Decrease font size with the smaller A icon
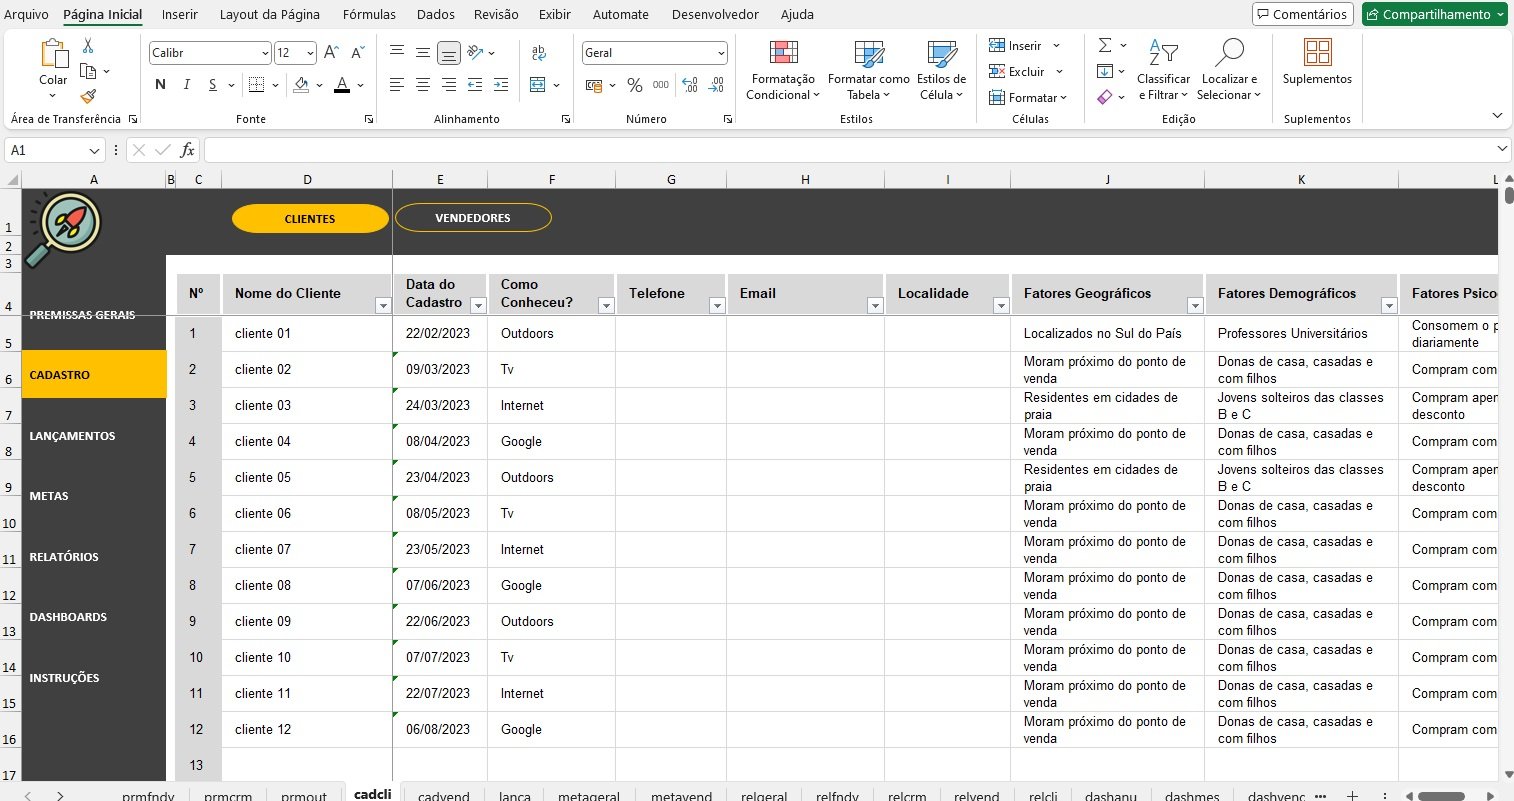The width and height of the screenshot is (1514, 801). click(x=357, y=53)
